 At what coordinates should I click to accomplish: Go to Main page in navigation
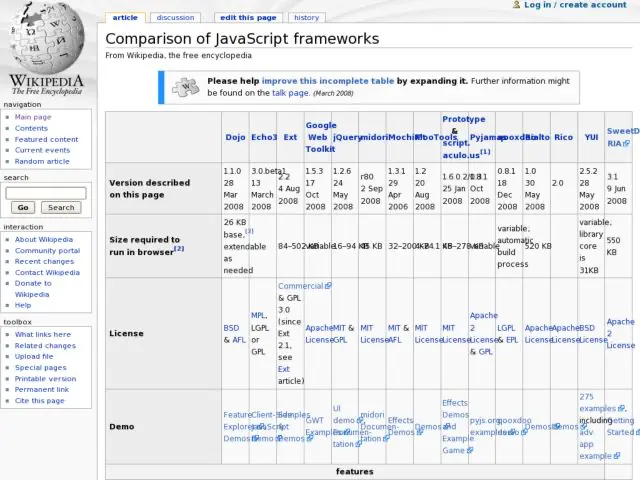coord(33,117)
